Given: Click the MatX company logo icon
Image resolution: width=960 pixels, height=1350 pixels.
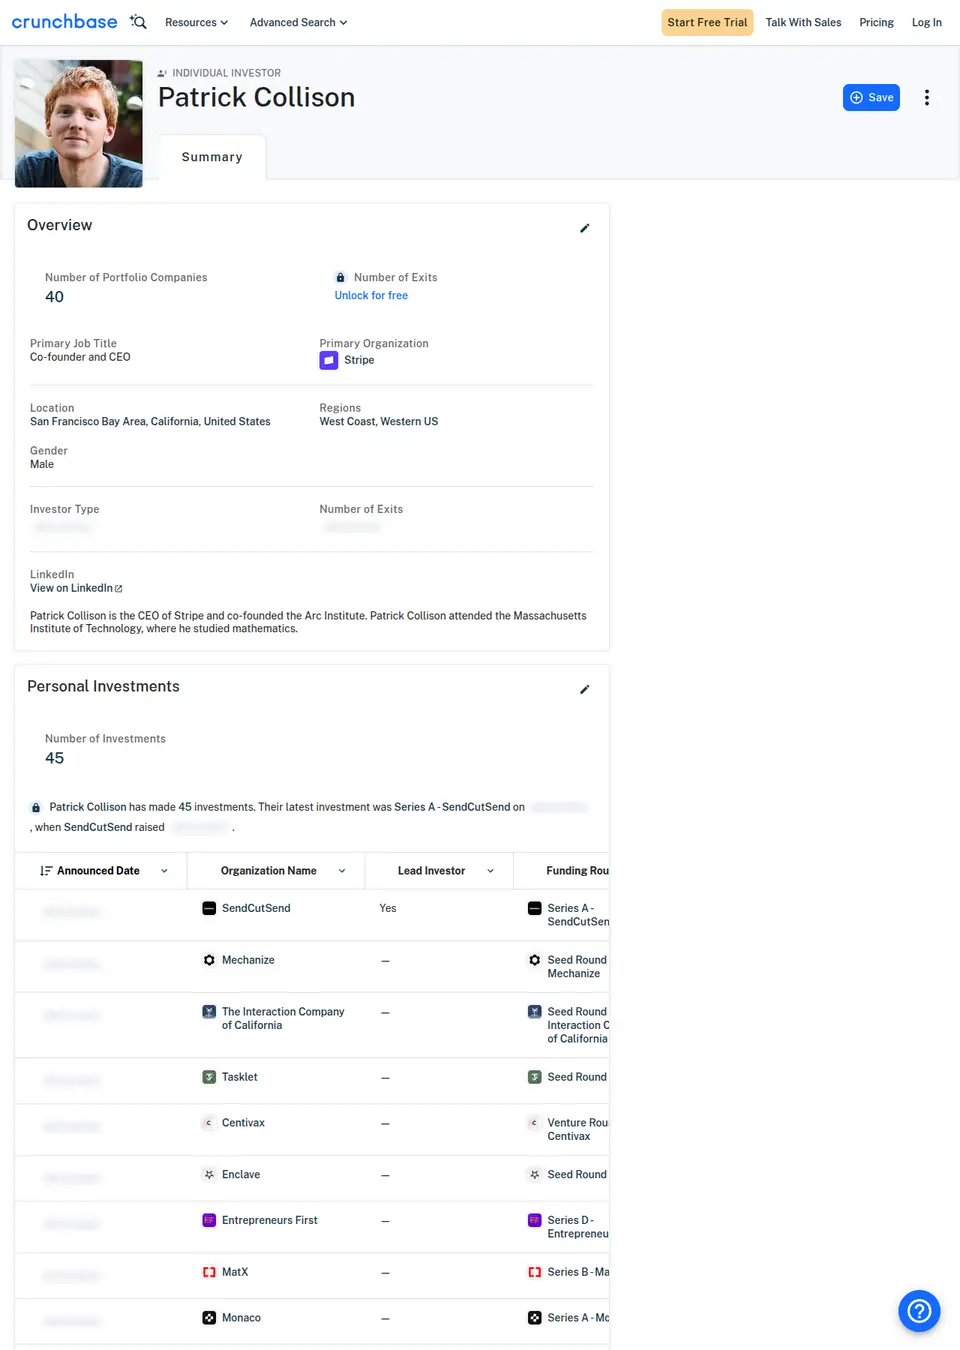Looking at the screenshot, I should point(209,1272).
